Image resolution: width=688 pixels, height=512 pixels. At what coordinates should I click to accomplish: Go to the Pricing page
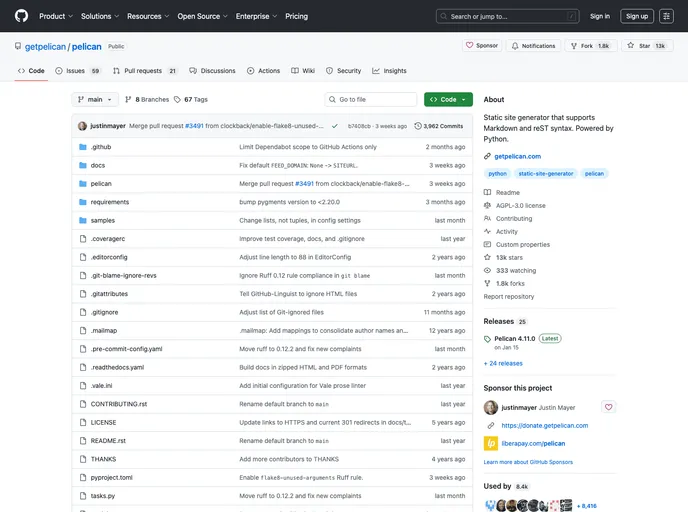tap(297, 16)
